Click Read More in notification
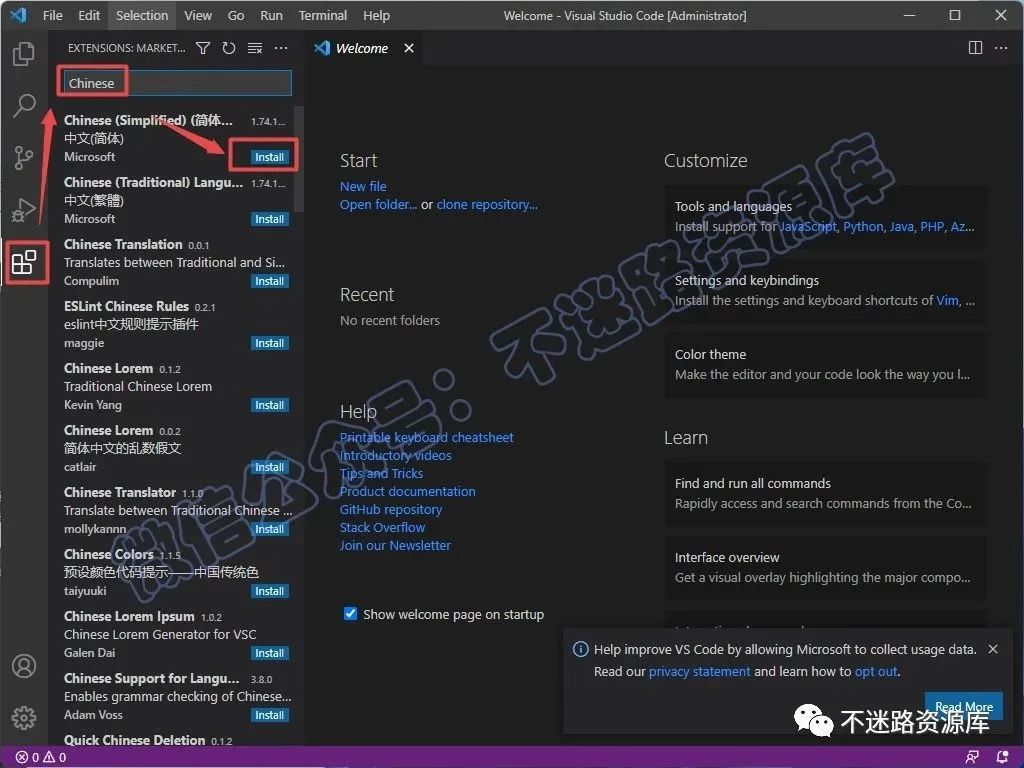1024x768 pixels. coord(964,707)
